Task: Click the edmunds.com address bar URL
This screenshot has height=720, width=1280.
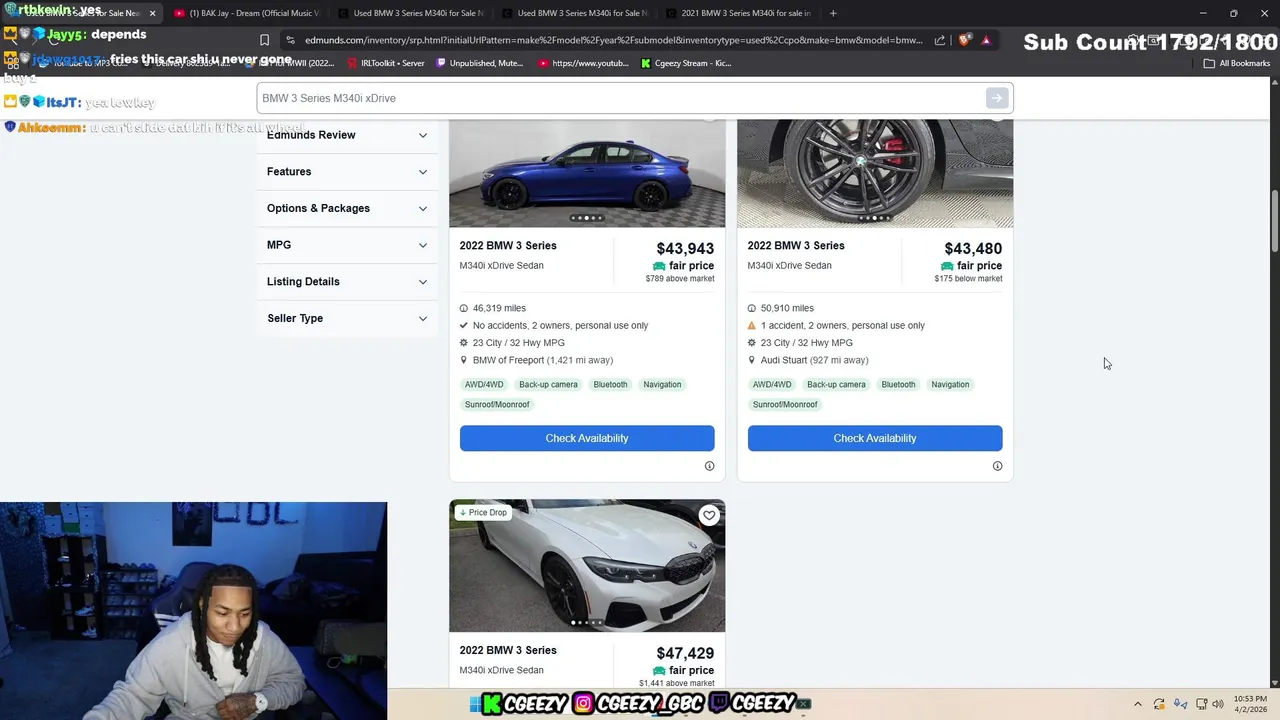Action: pos(613,40)
